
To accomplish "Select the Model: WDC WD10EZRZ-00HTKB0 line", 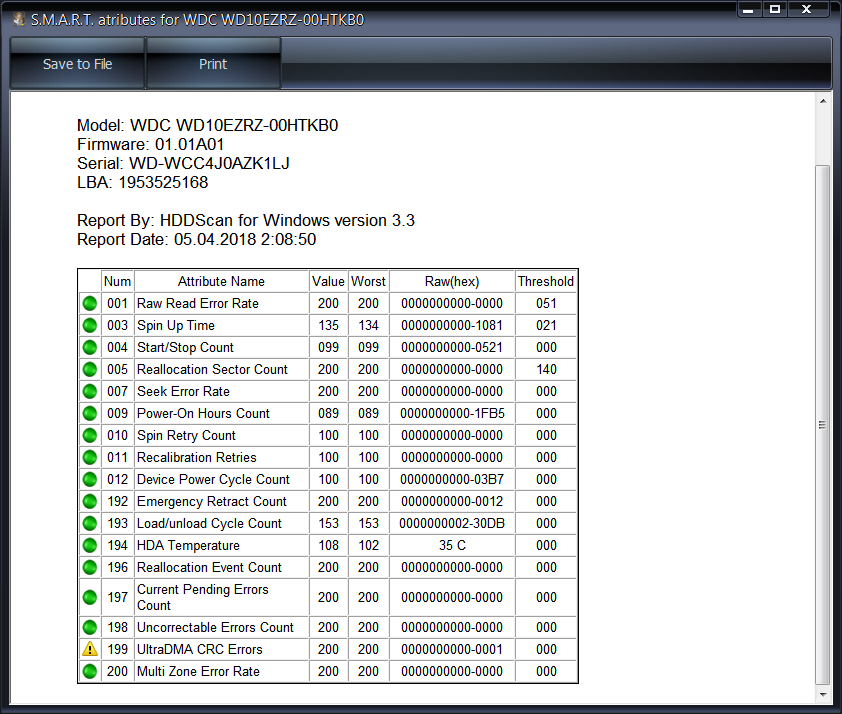I will [x=207, y=126].
